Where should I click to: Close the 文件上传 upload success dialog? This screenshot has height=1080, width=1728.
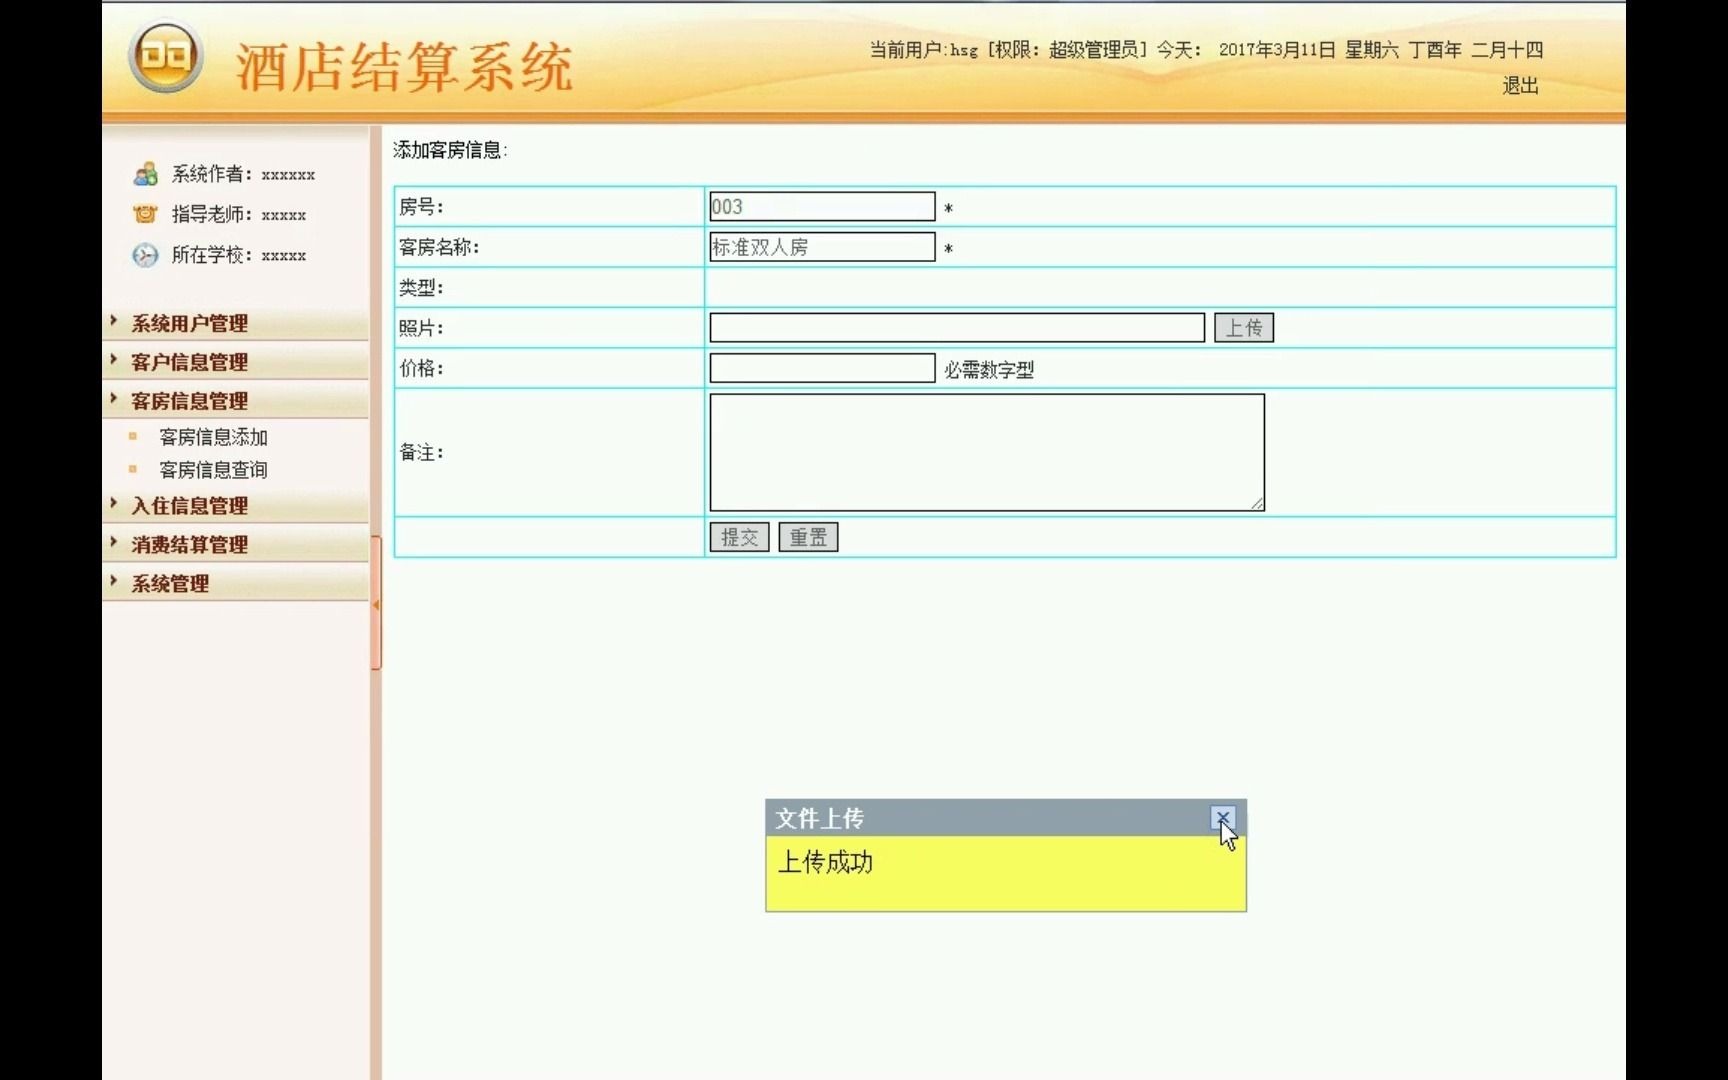1223,818
